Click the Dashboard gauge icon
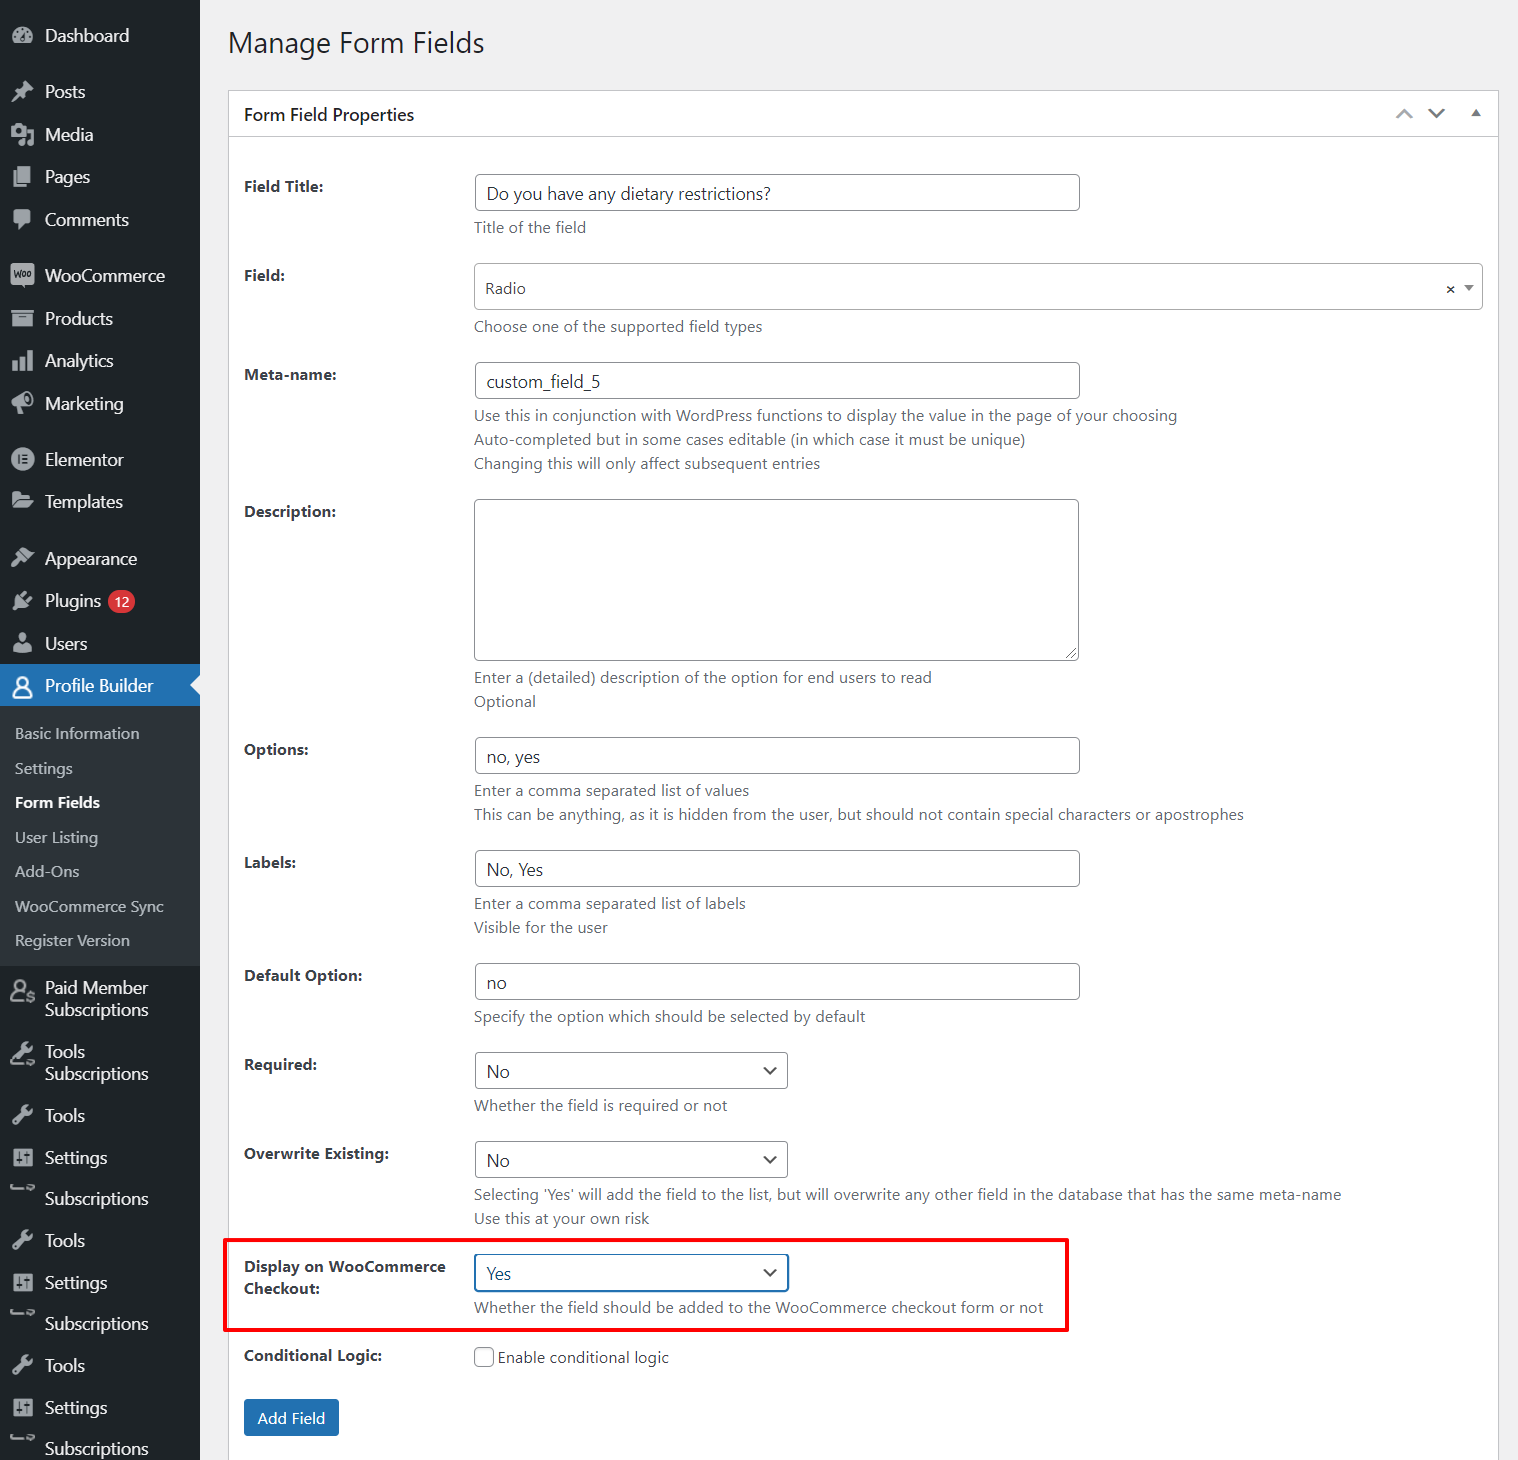 (x=22, y=36)
